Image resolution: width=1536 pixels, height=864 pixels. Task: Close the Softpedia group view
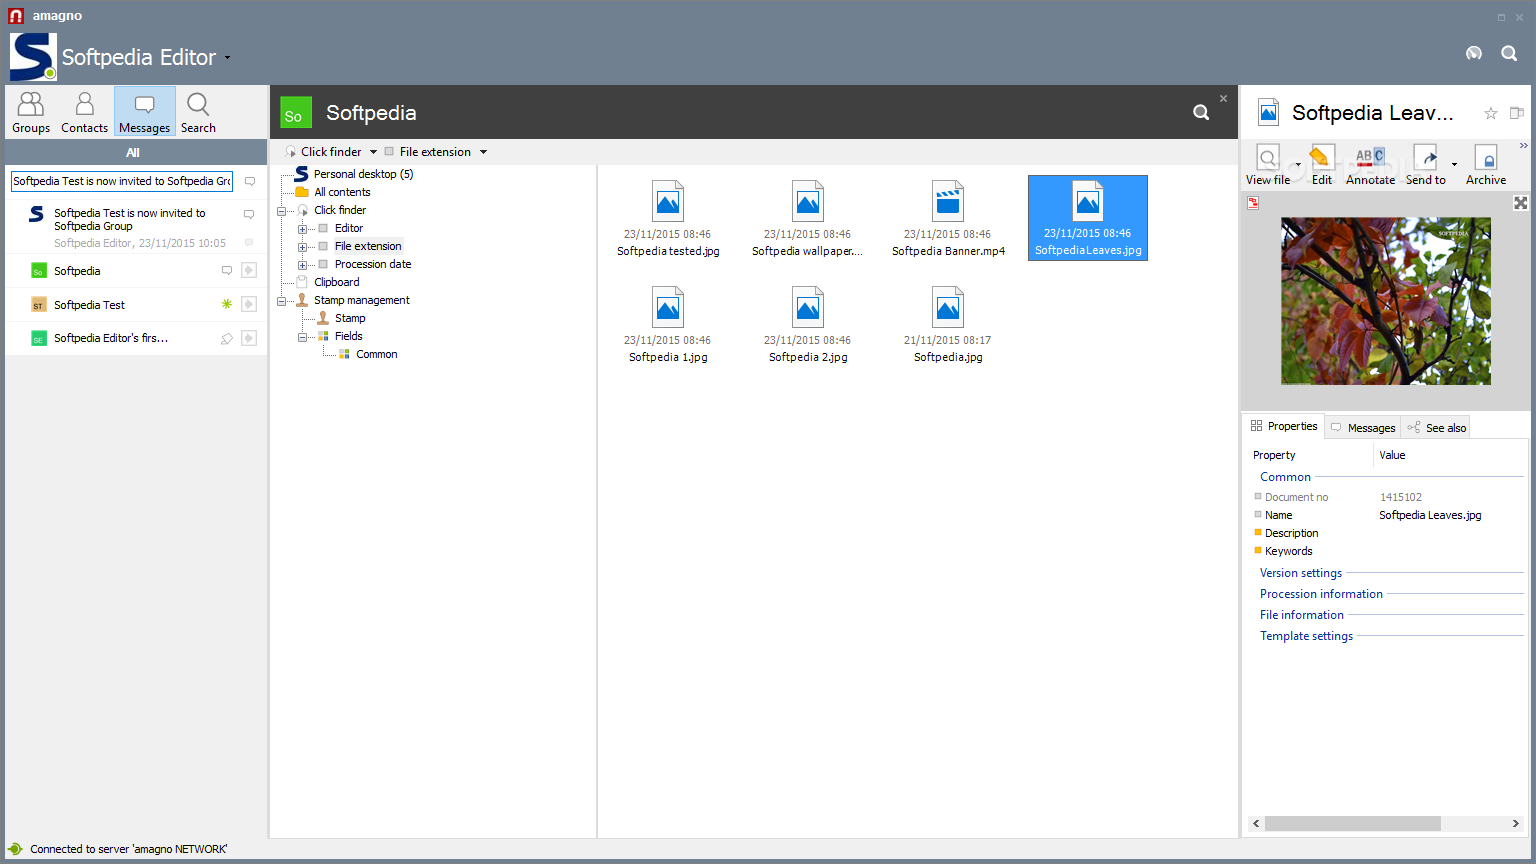coord(1223,98)
